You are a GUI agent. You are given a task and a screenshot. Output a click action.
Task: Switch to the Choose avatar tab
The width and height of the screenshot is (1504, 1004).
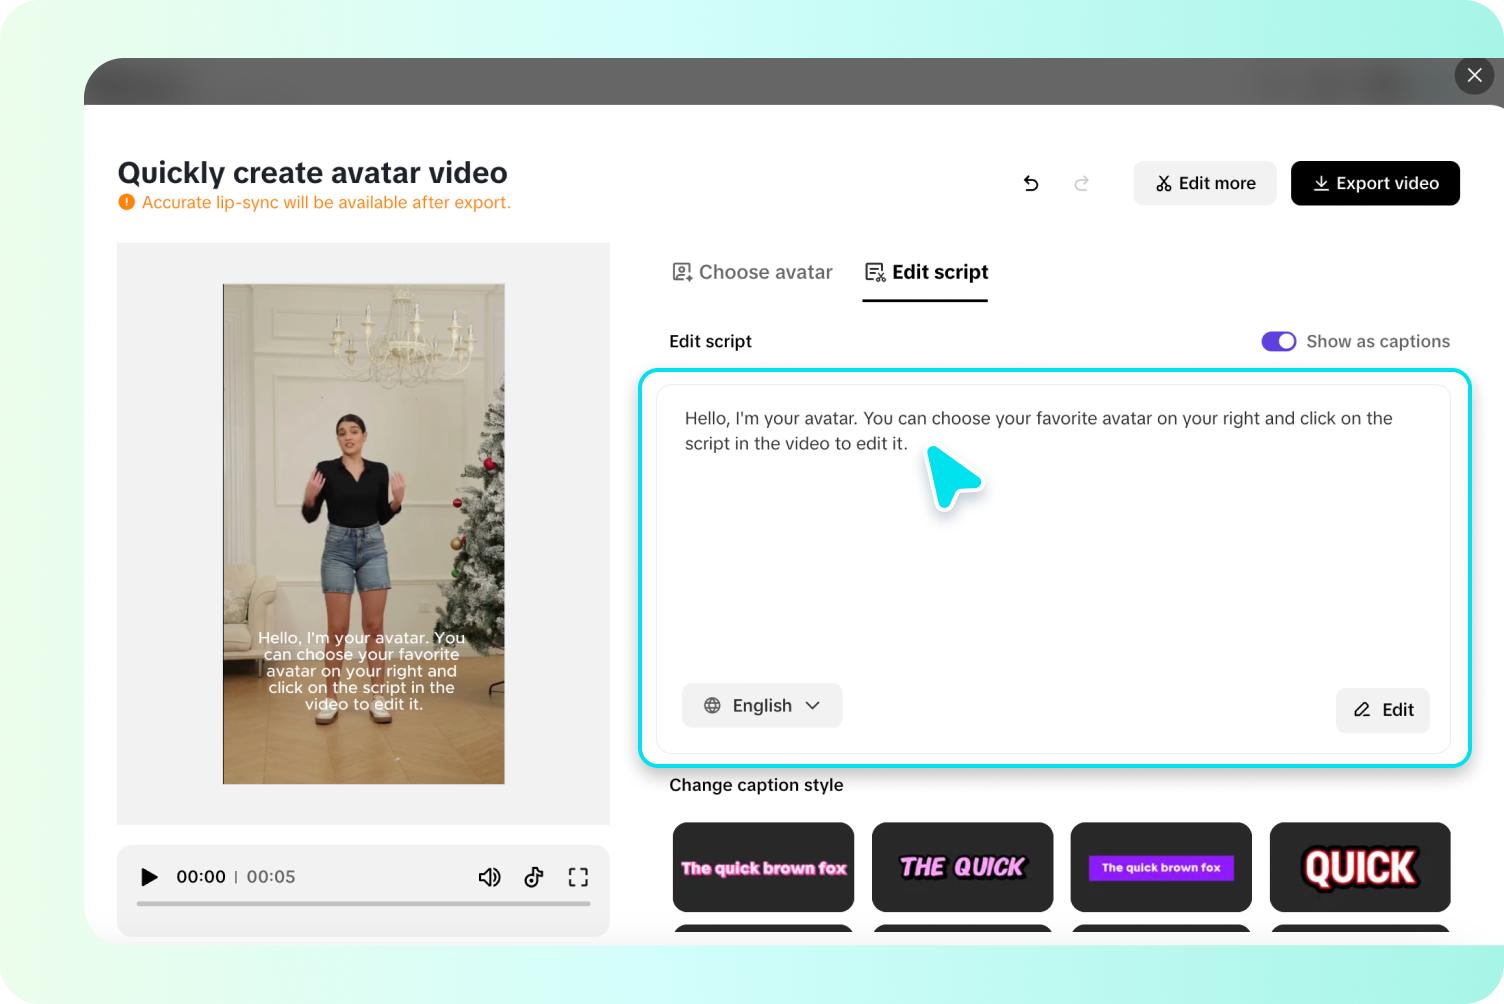(x=751, y=272)
